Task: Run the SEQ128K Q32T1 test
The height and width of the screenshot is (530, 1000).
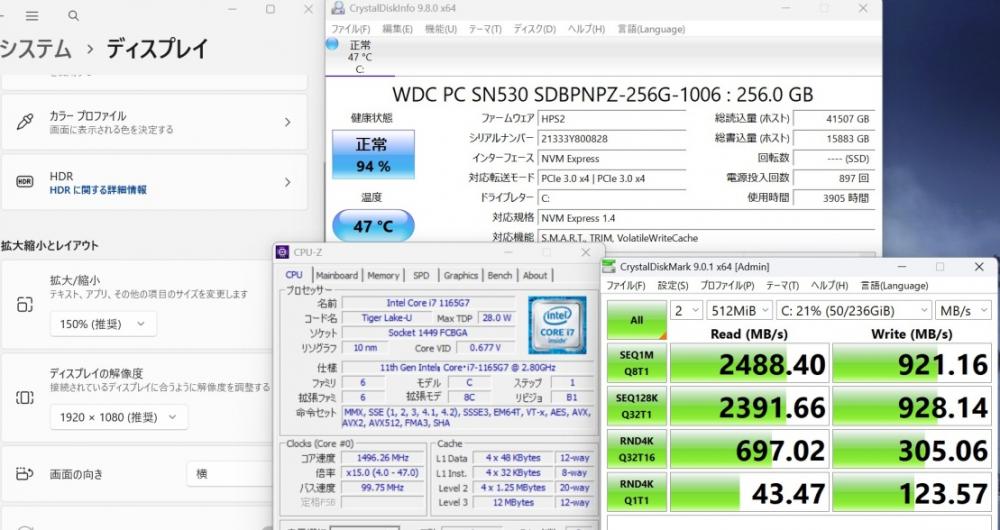Action: point(636,406)
